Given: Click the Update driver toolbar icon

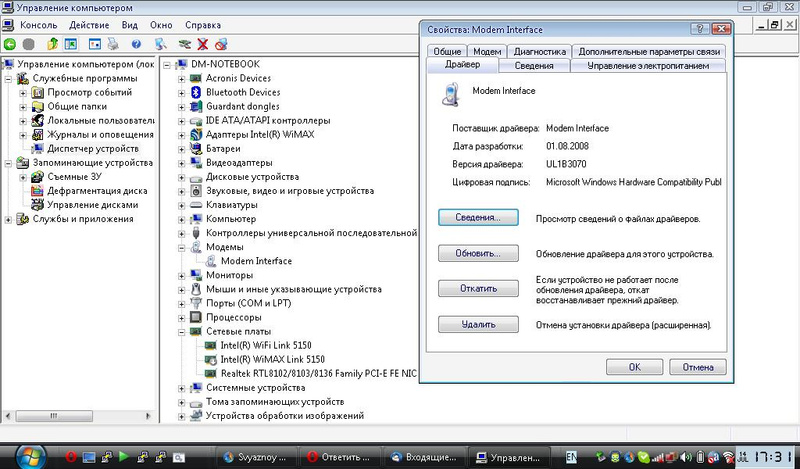Looking at the screenshot, I should coord(185,44).
